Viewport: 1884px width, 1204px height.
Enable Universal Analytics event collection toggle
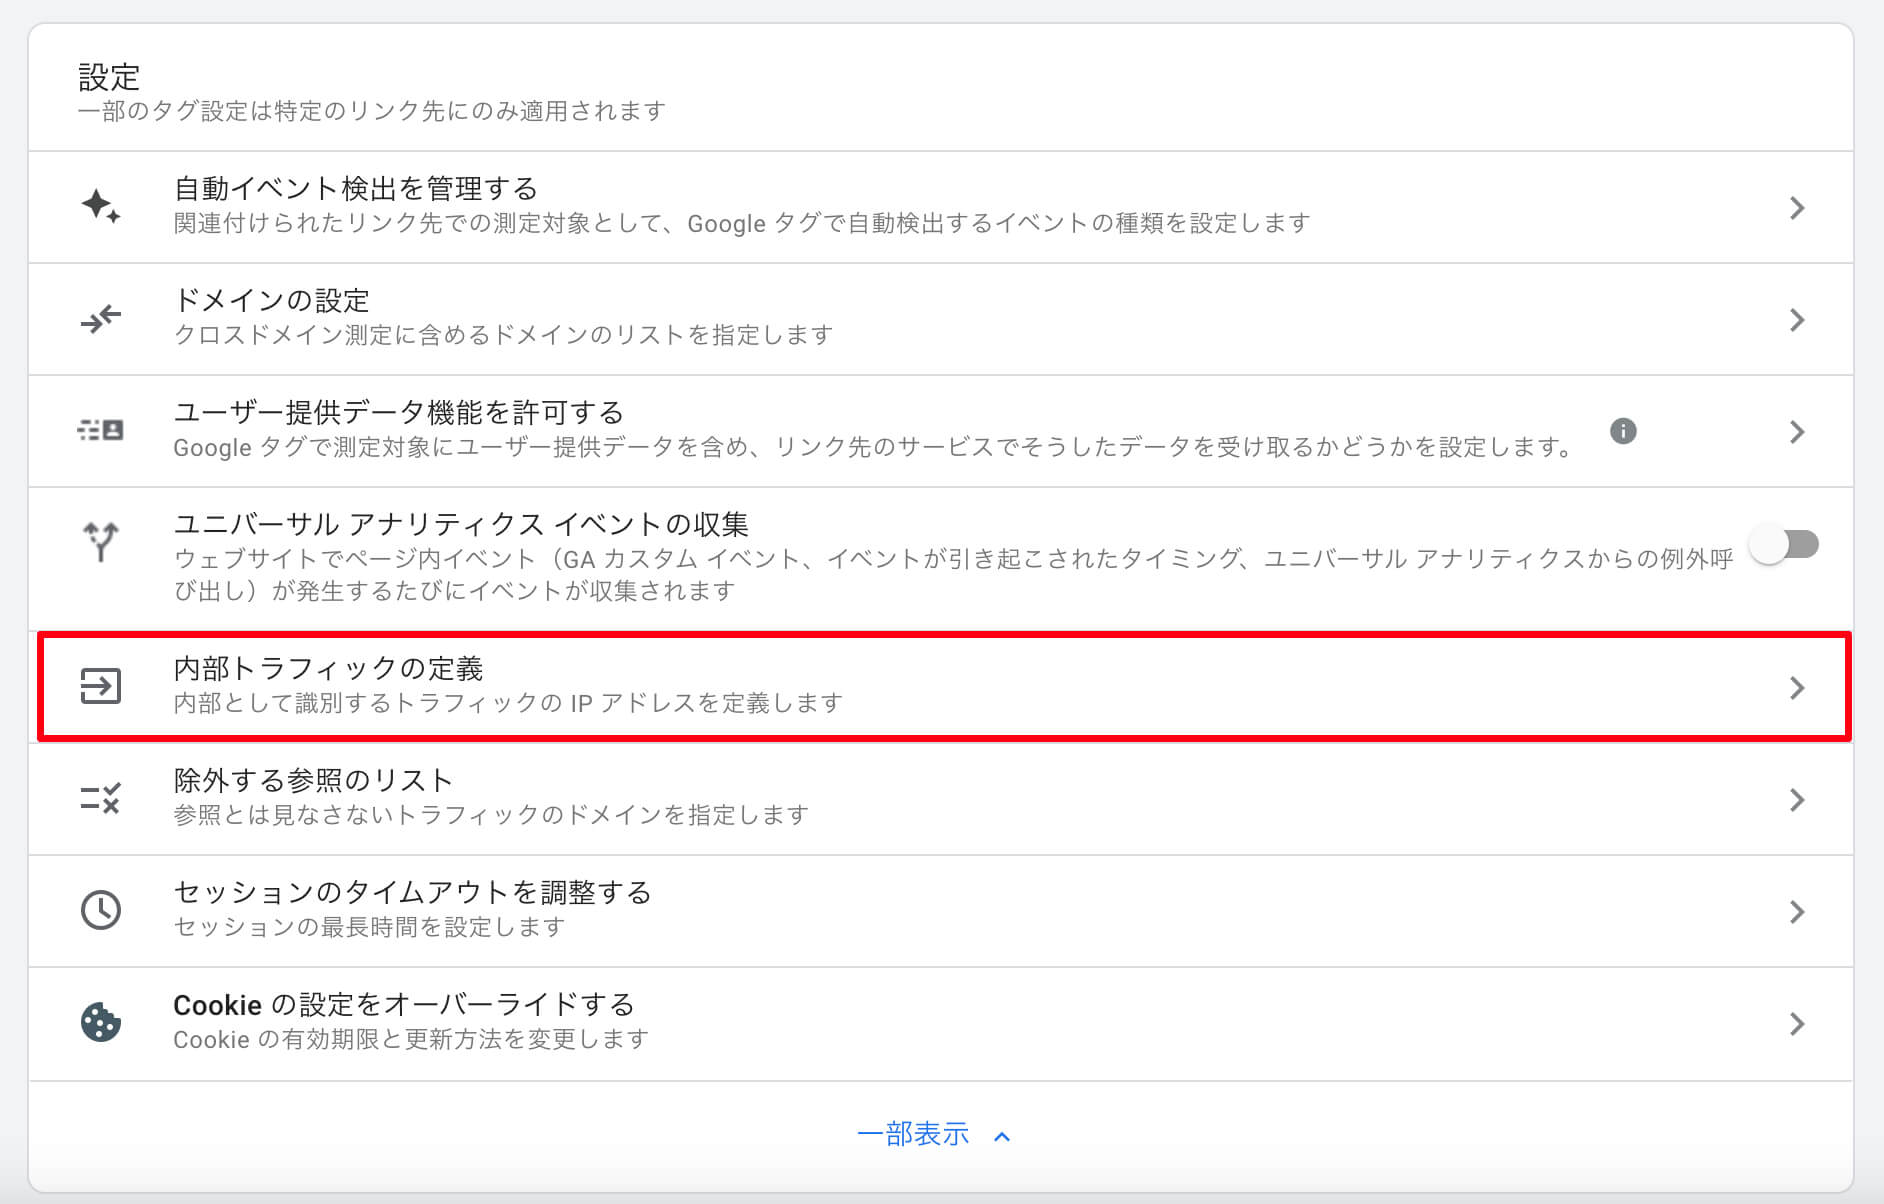coord(1784,545)
